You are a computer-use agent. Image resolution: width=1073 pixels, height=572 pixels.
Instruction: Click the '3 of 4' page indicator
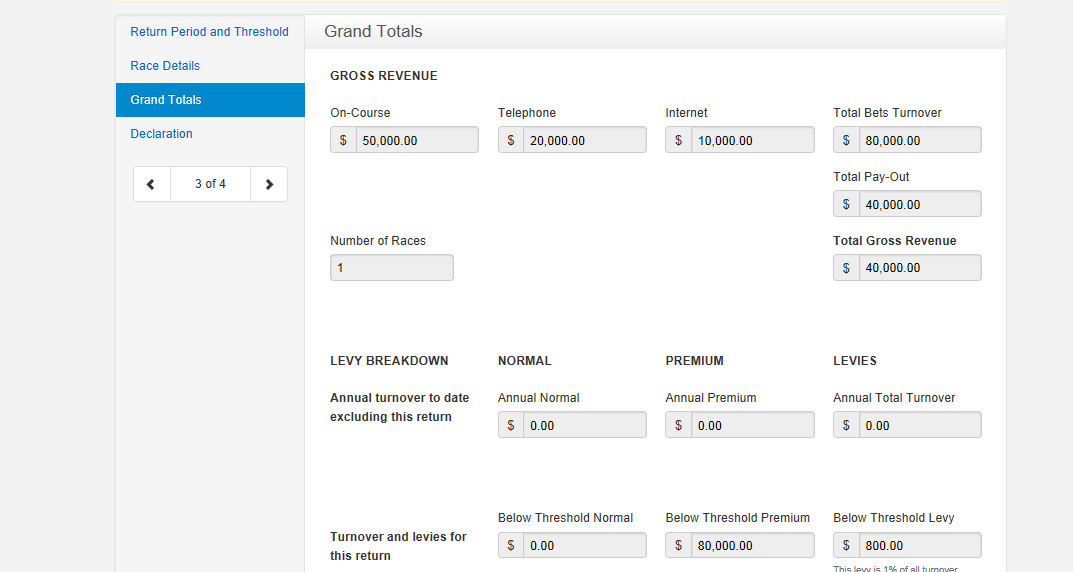[210, 184]
